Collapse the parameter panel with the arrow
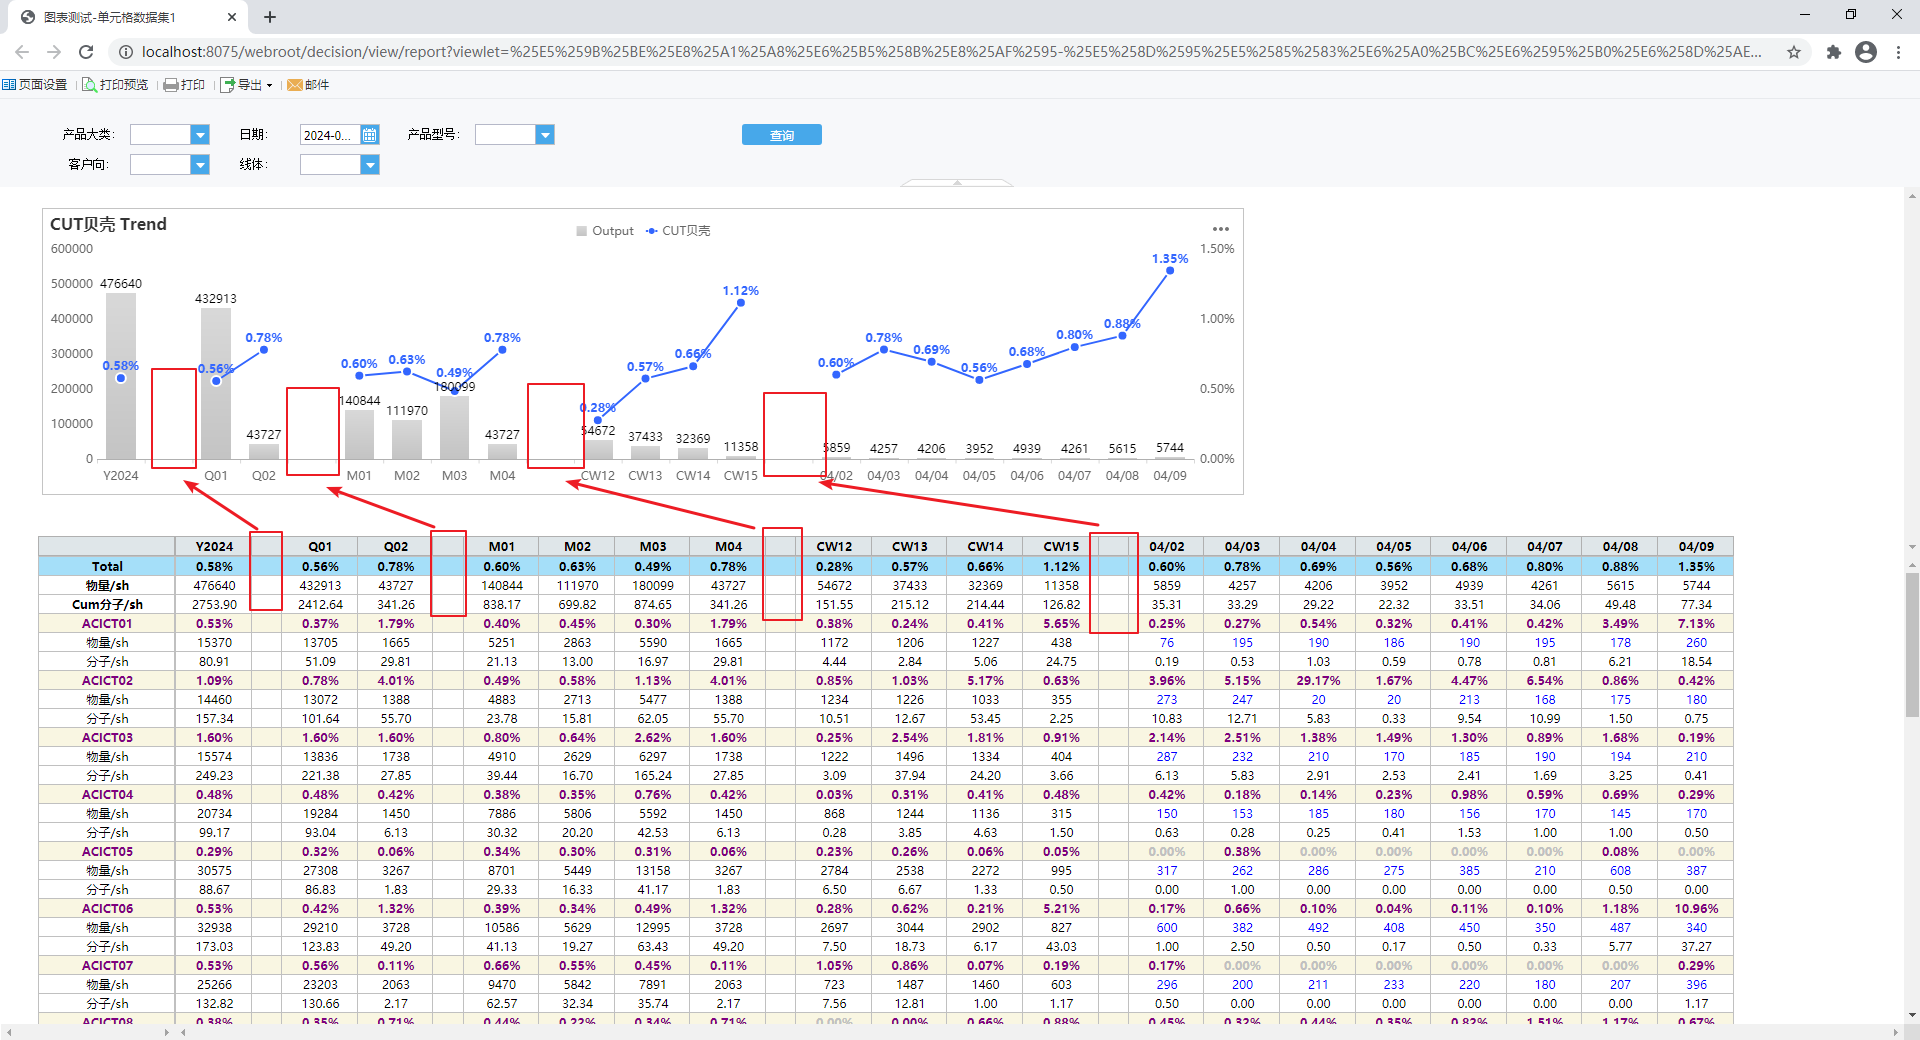Screen dimensions: 1920x1040 pos(957,183)
